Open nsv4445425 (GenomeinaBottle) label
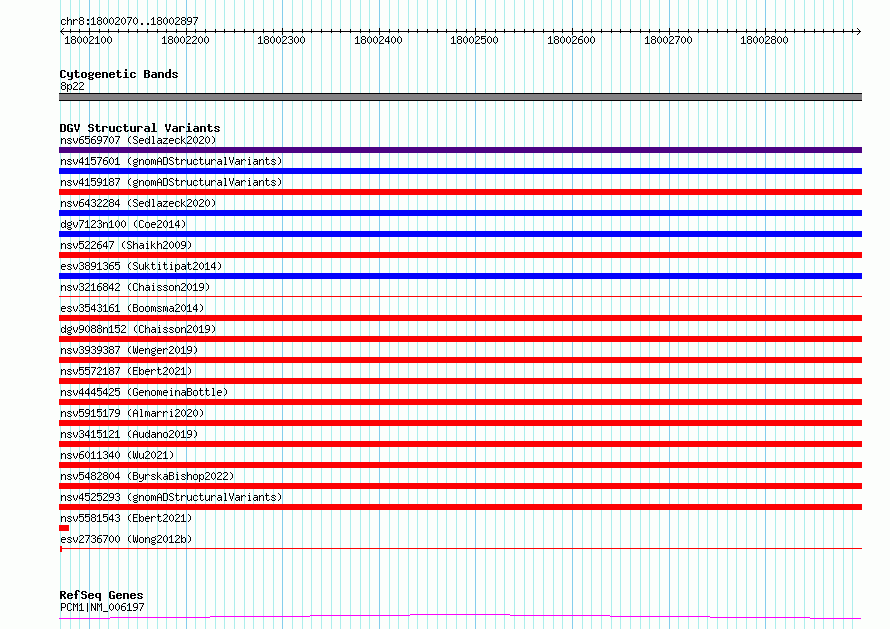This screenshot has height=629, width=890. (144, 392)
